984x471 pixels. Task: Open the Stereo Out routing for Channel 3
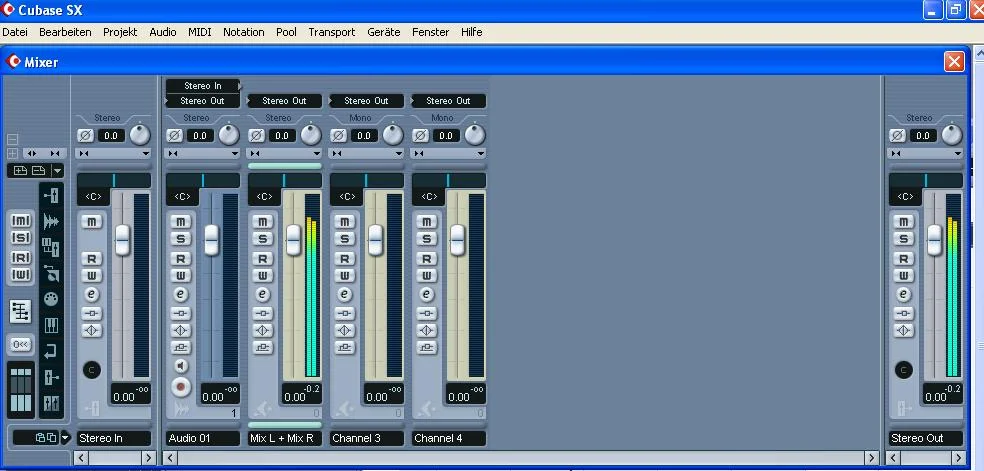366,101
